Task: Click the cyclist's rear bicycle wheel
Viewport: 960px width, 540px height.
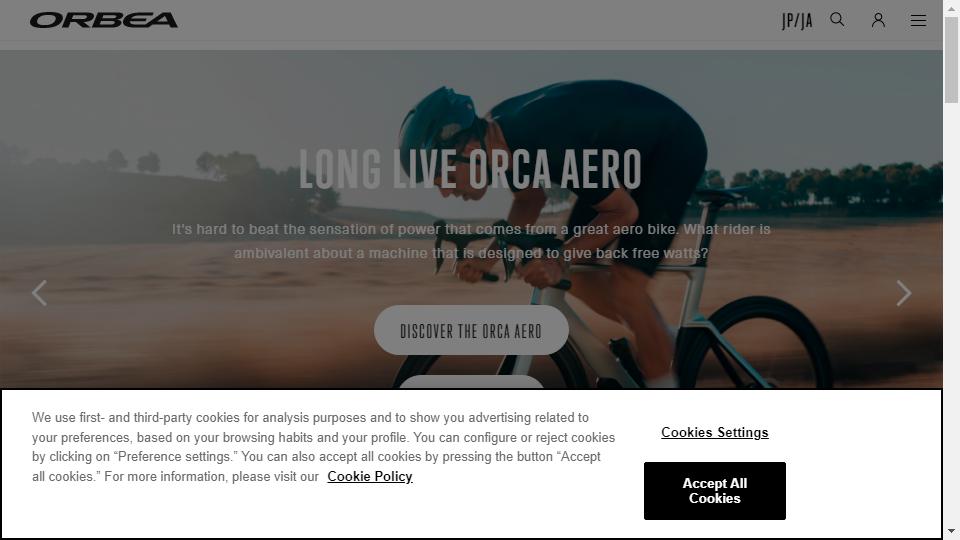Action: click(x=762, y=343)
